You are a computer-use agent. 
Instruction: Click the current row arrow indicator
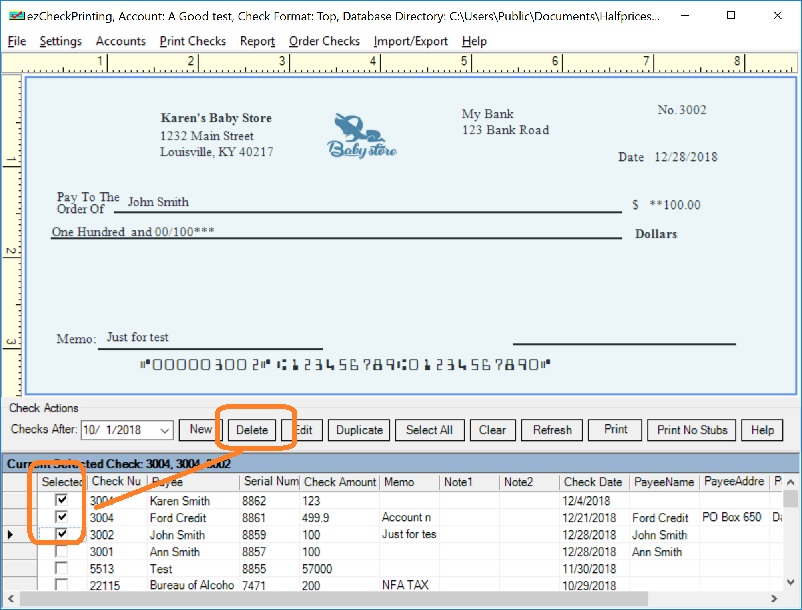point(11,535)
